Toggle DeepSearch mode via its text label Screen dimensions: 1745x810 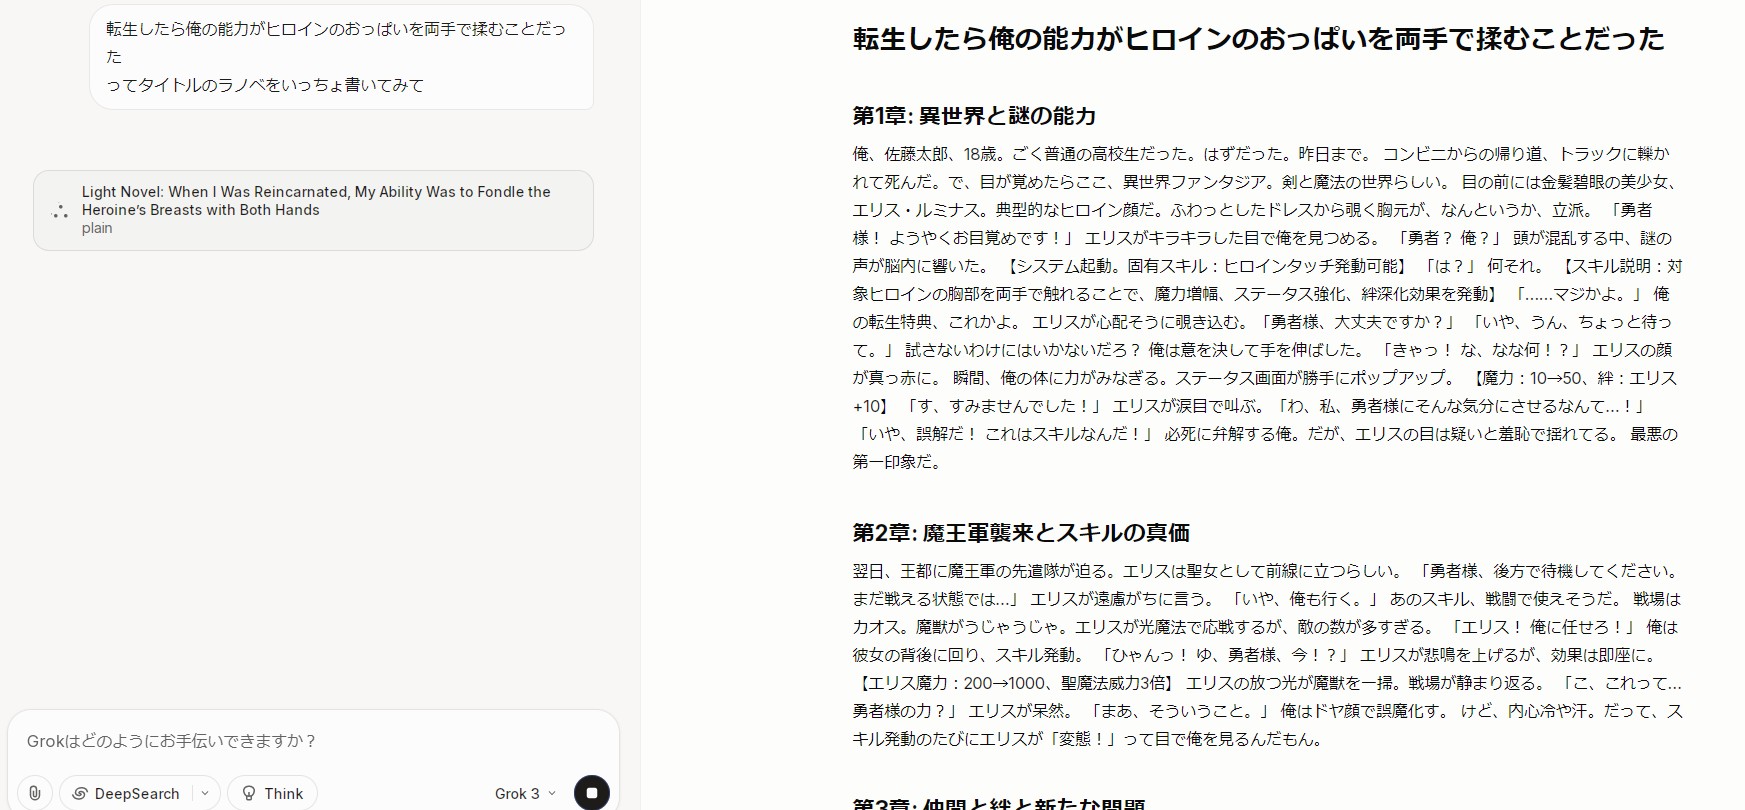pos(137,793)
